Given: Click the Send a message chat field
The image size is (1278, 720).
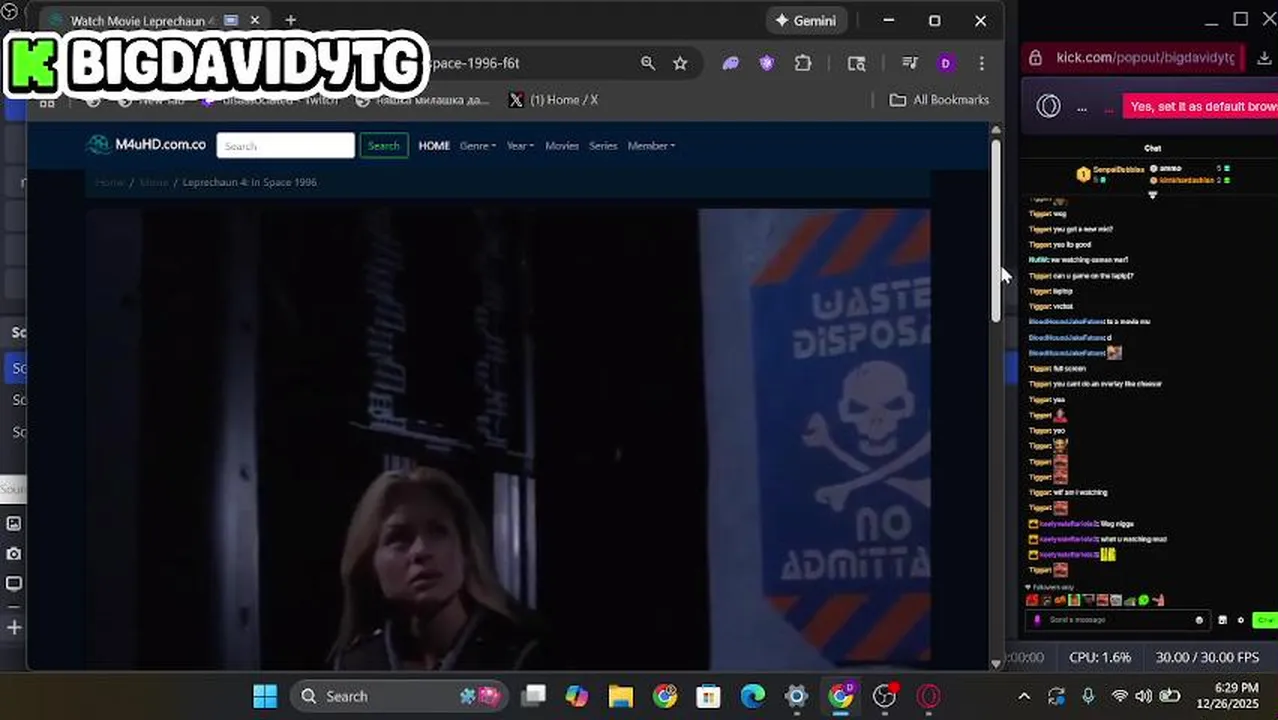Looking at the screenshot, I should 1118,620.
